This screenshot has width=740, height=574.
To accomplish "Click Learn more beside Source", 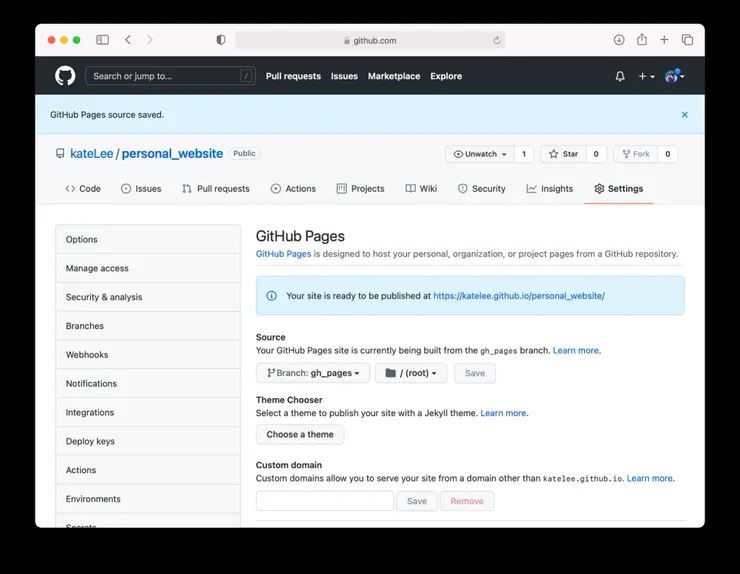I will pos(576,350).
